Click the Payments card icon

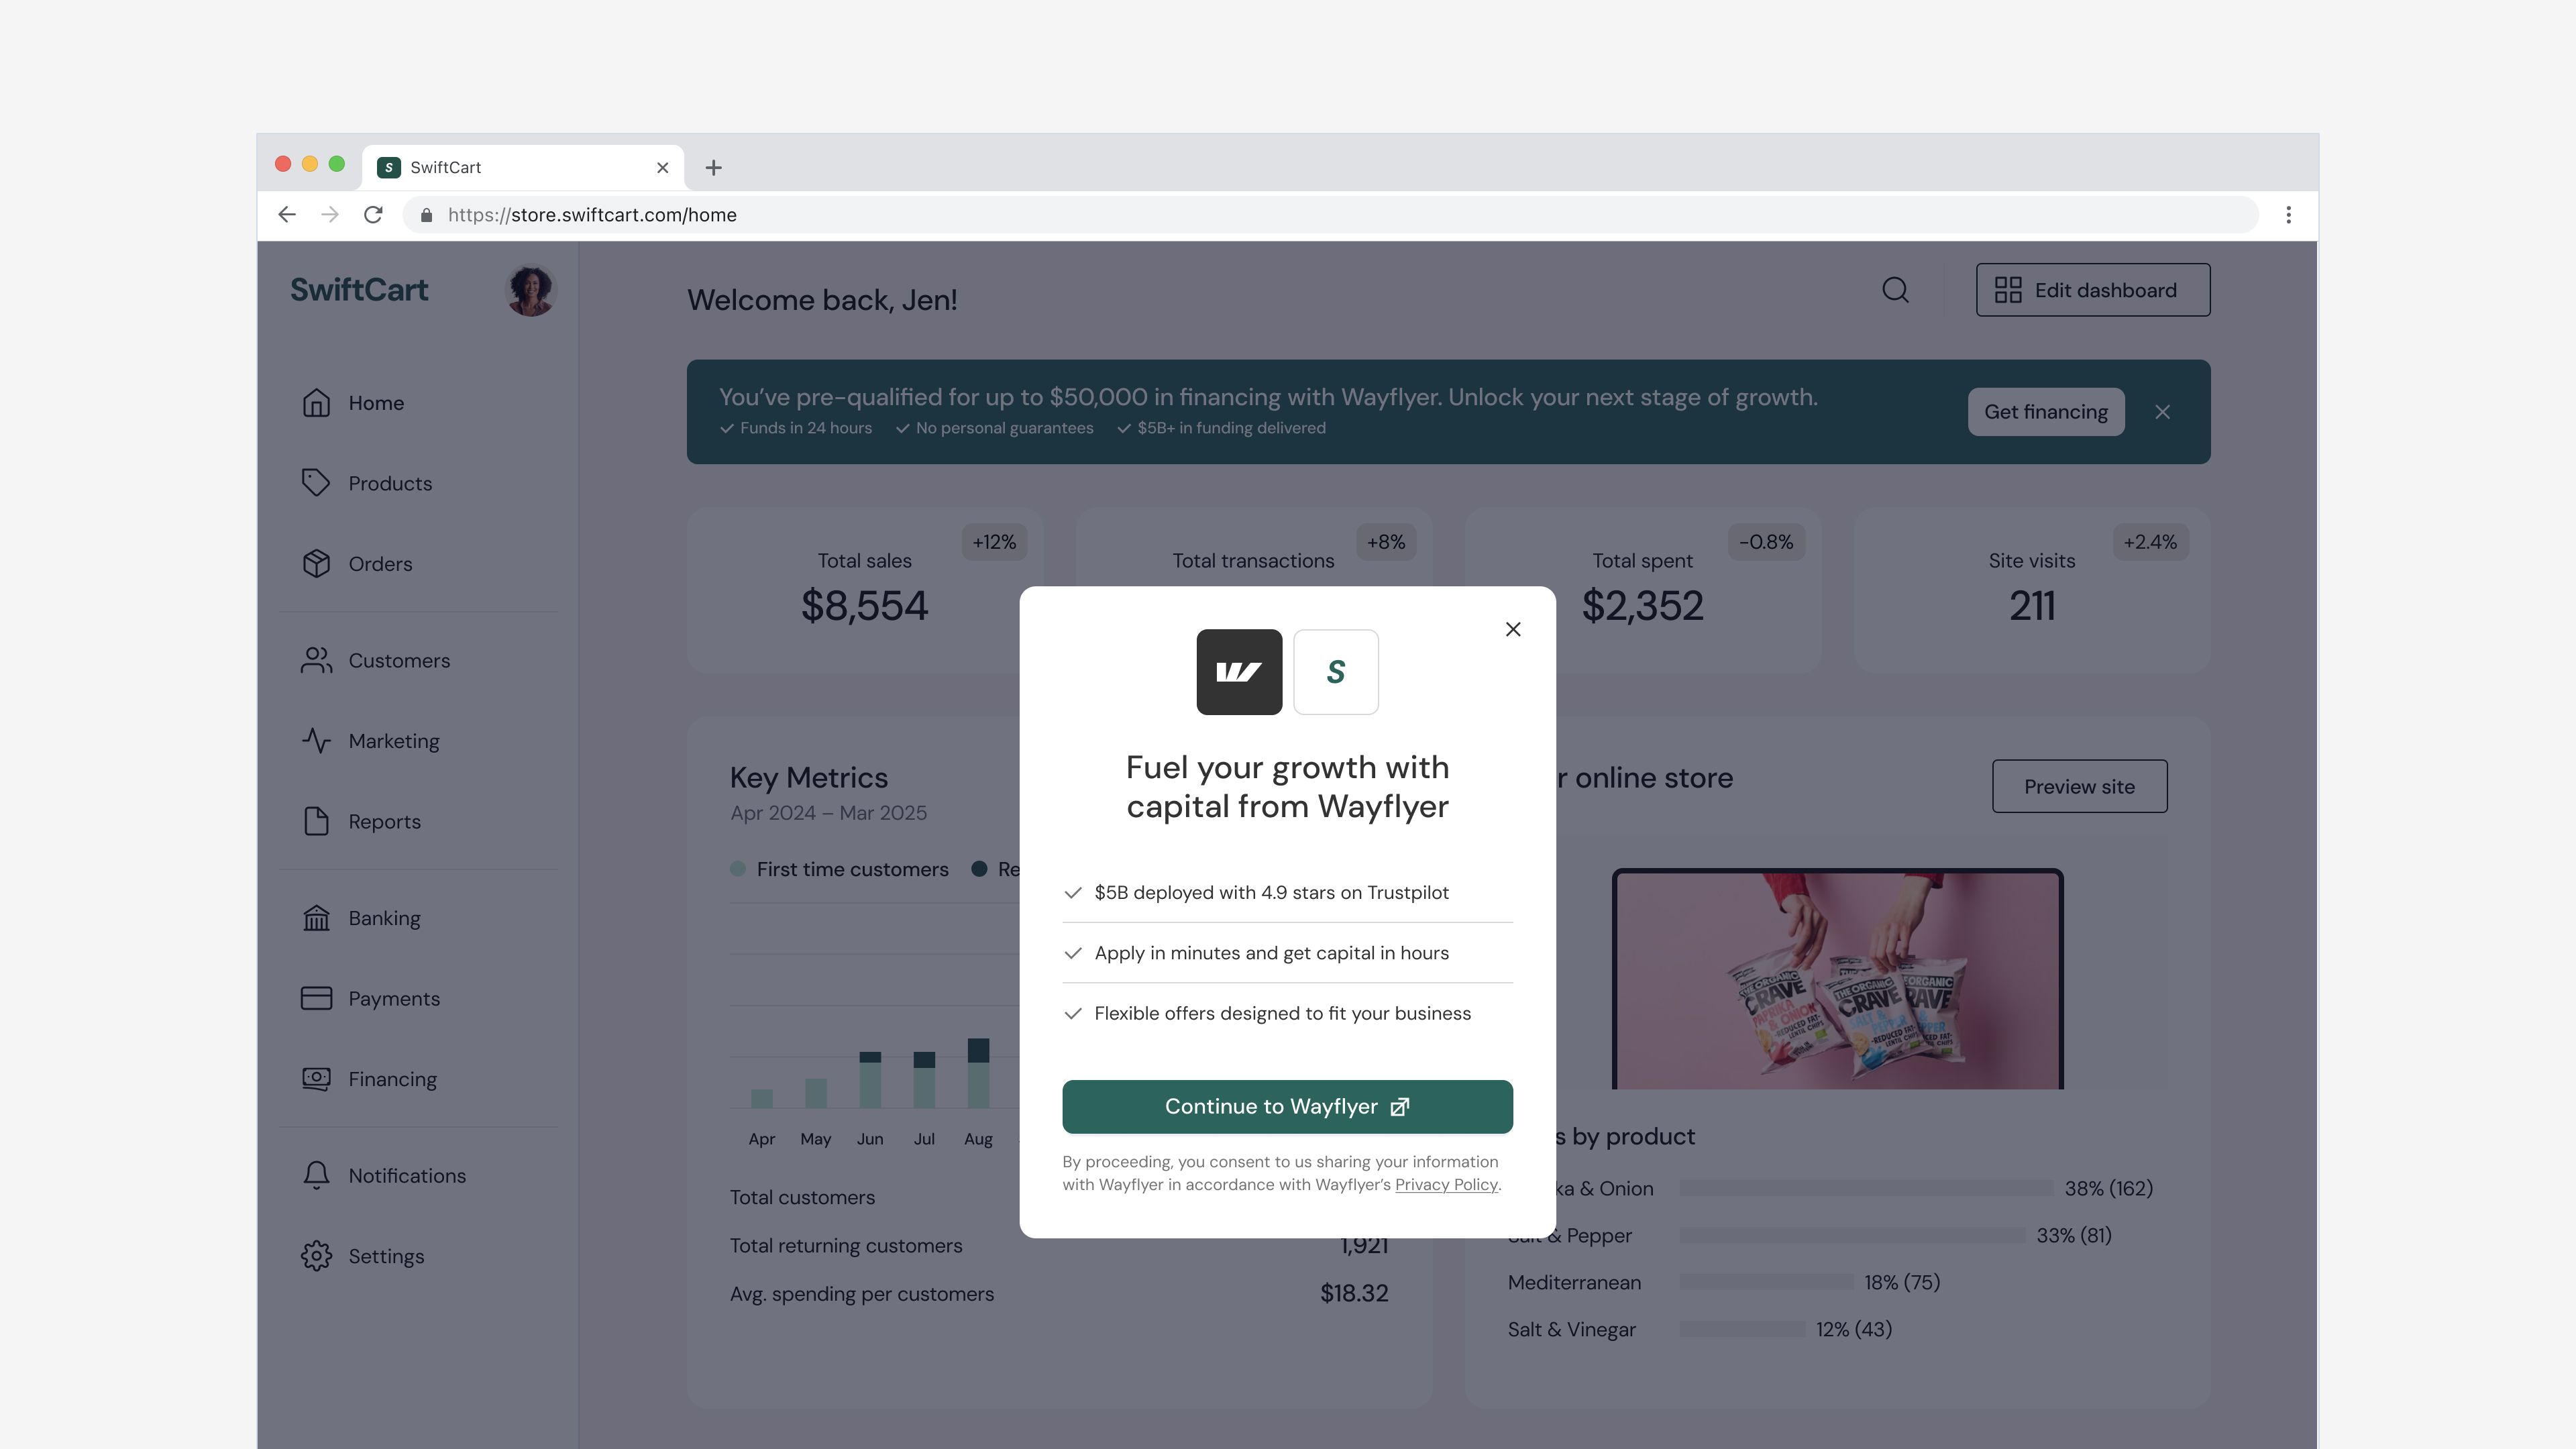tap(316, 998)
